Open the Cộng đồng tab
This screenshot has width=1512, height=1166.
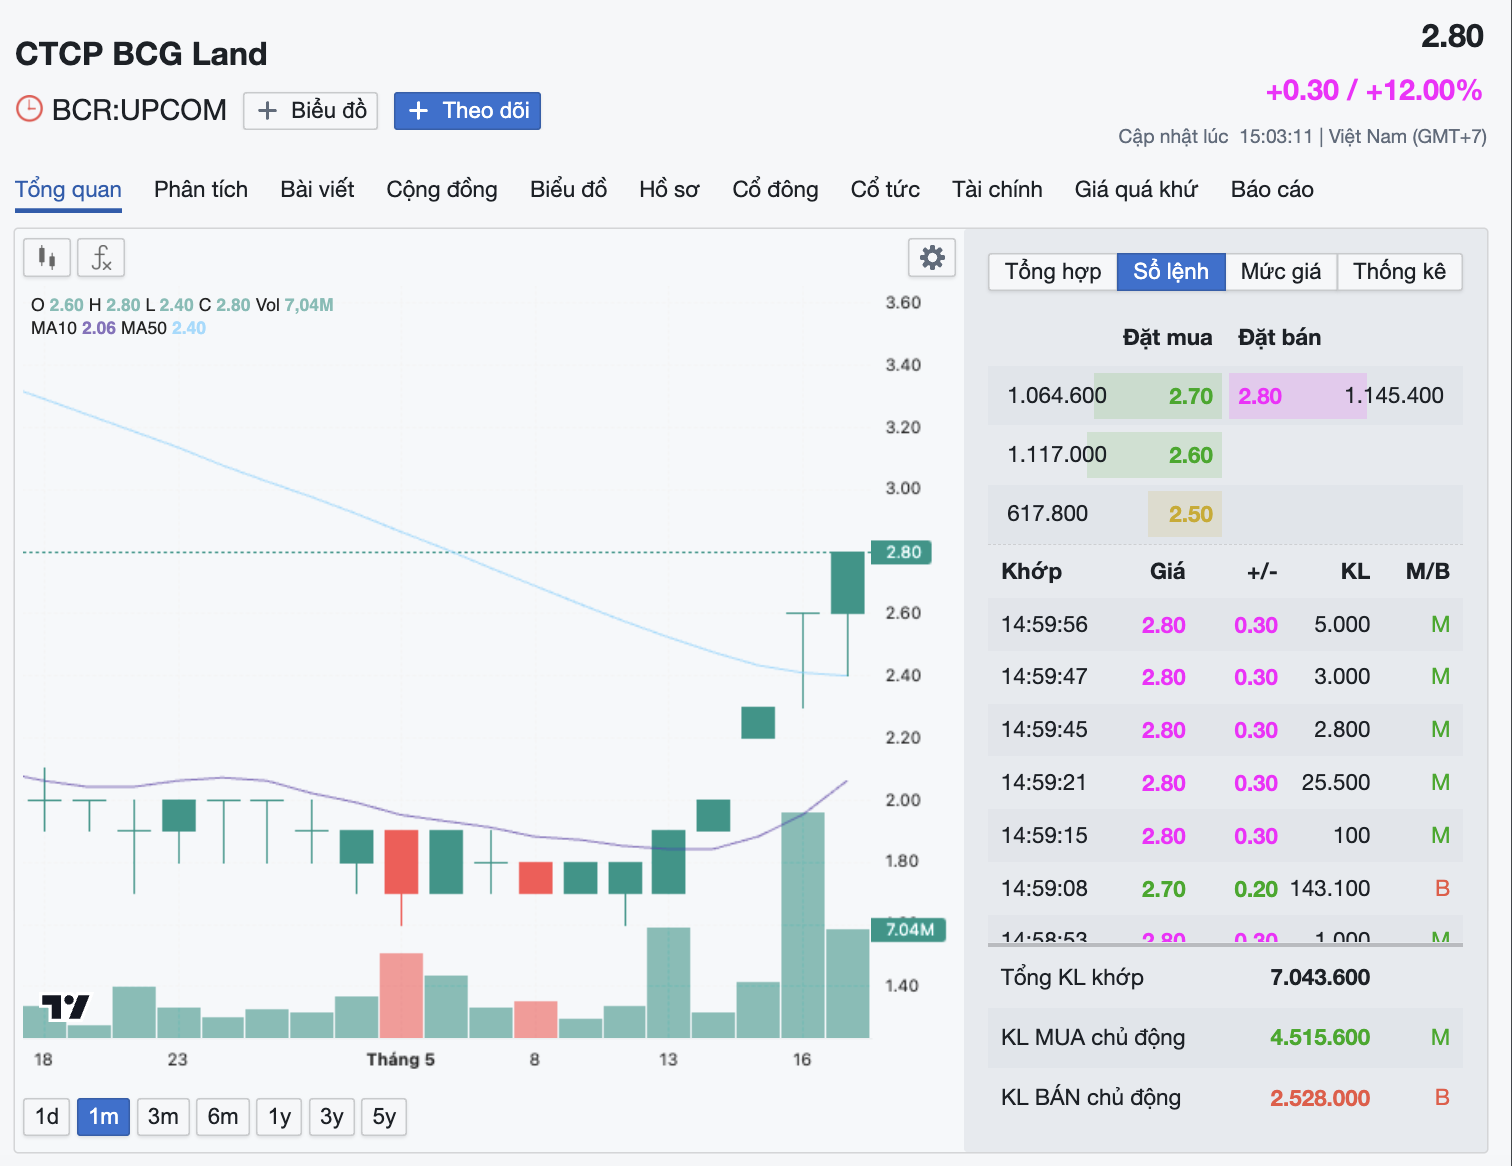(x=442, y=189)
